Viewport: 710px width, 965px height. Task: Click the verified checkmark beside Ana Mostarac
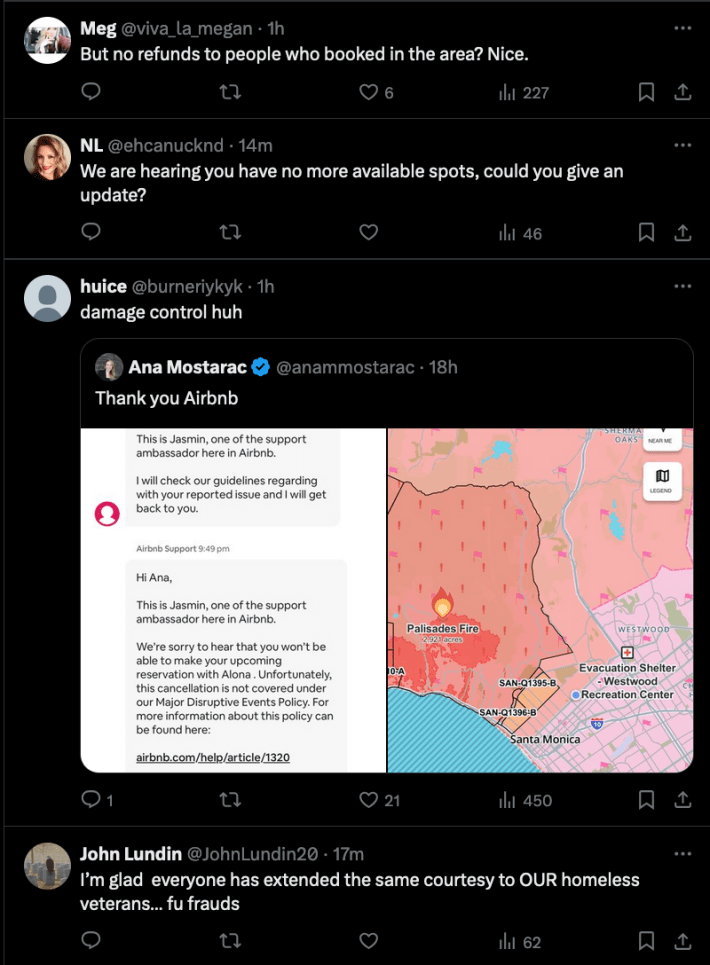click(x=260, y=366)
